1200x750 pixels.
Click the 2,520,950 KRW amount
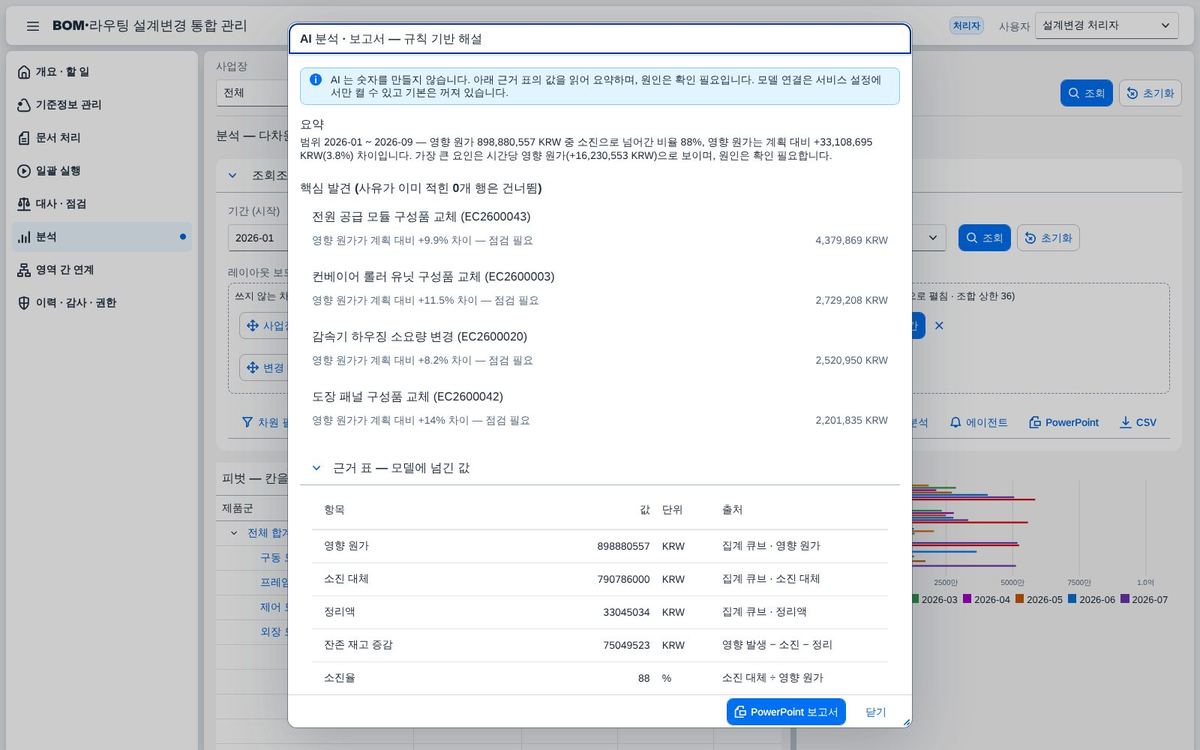tap(851, 360)
